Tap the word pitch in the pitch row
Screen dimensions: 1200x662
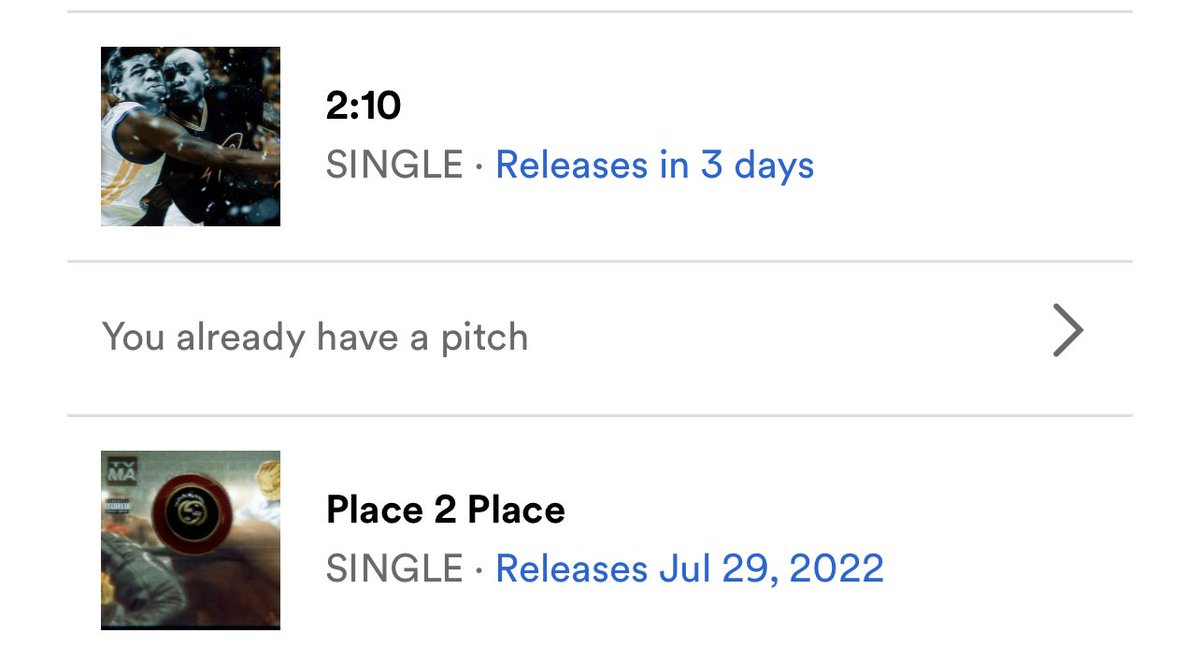(484, 339)
